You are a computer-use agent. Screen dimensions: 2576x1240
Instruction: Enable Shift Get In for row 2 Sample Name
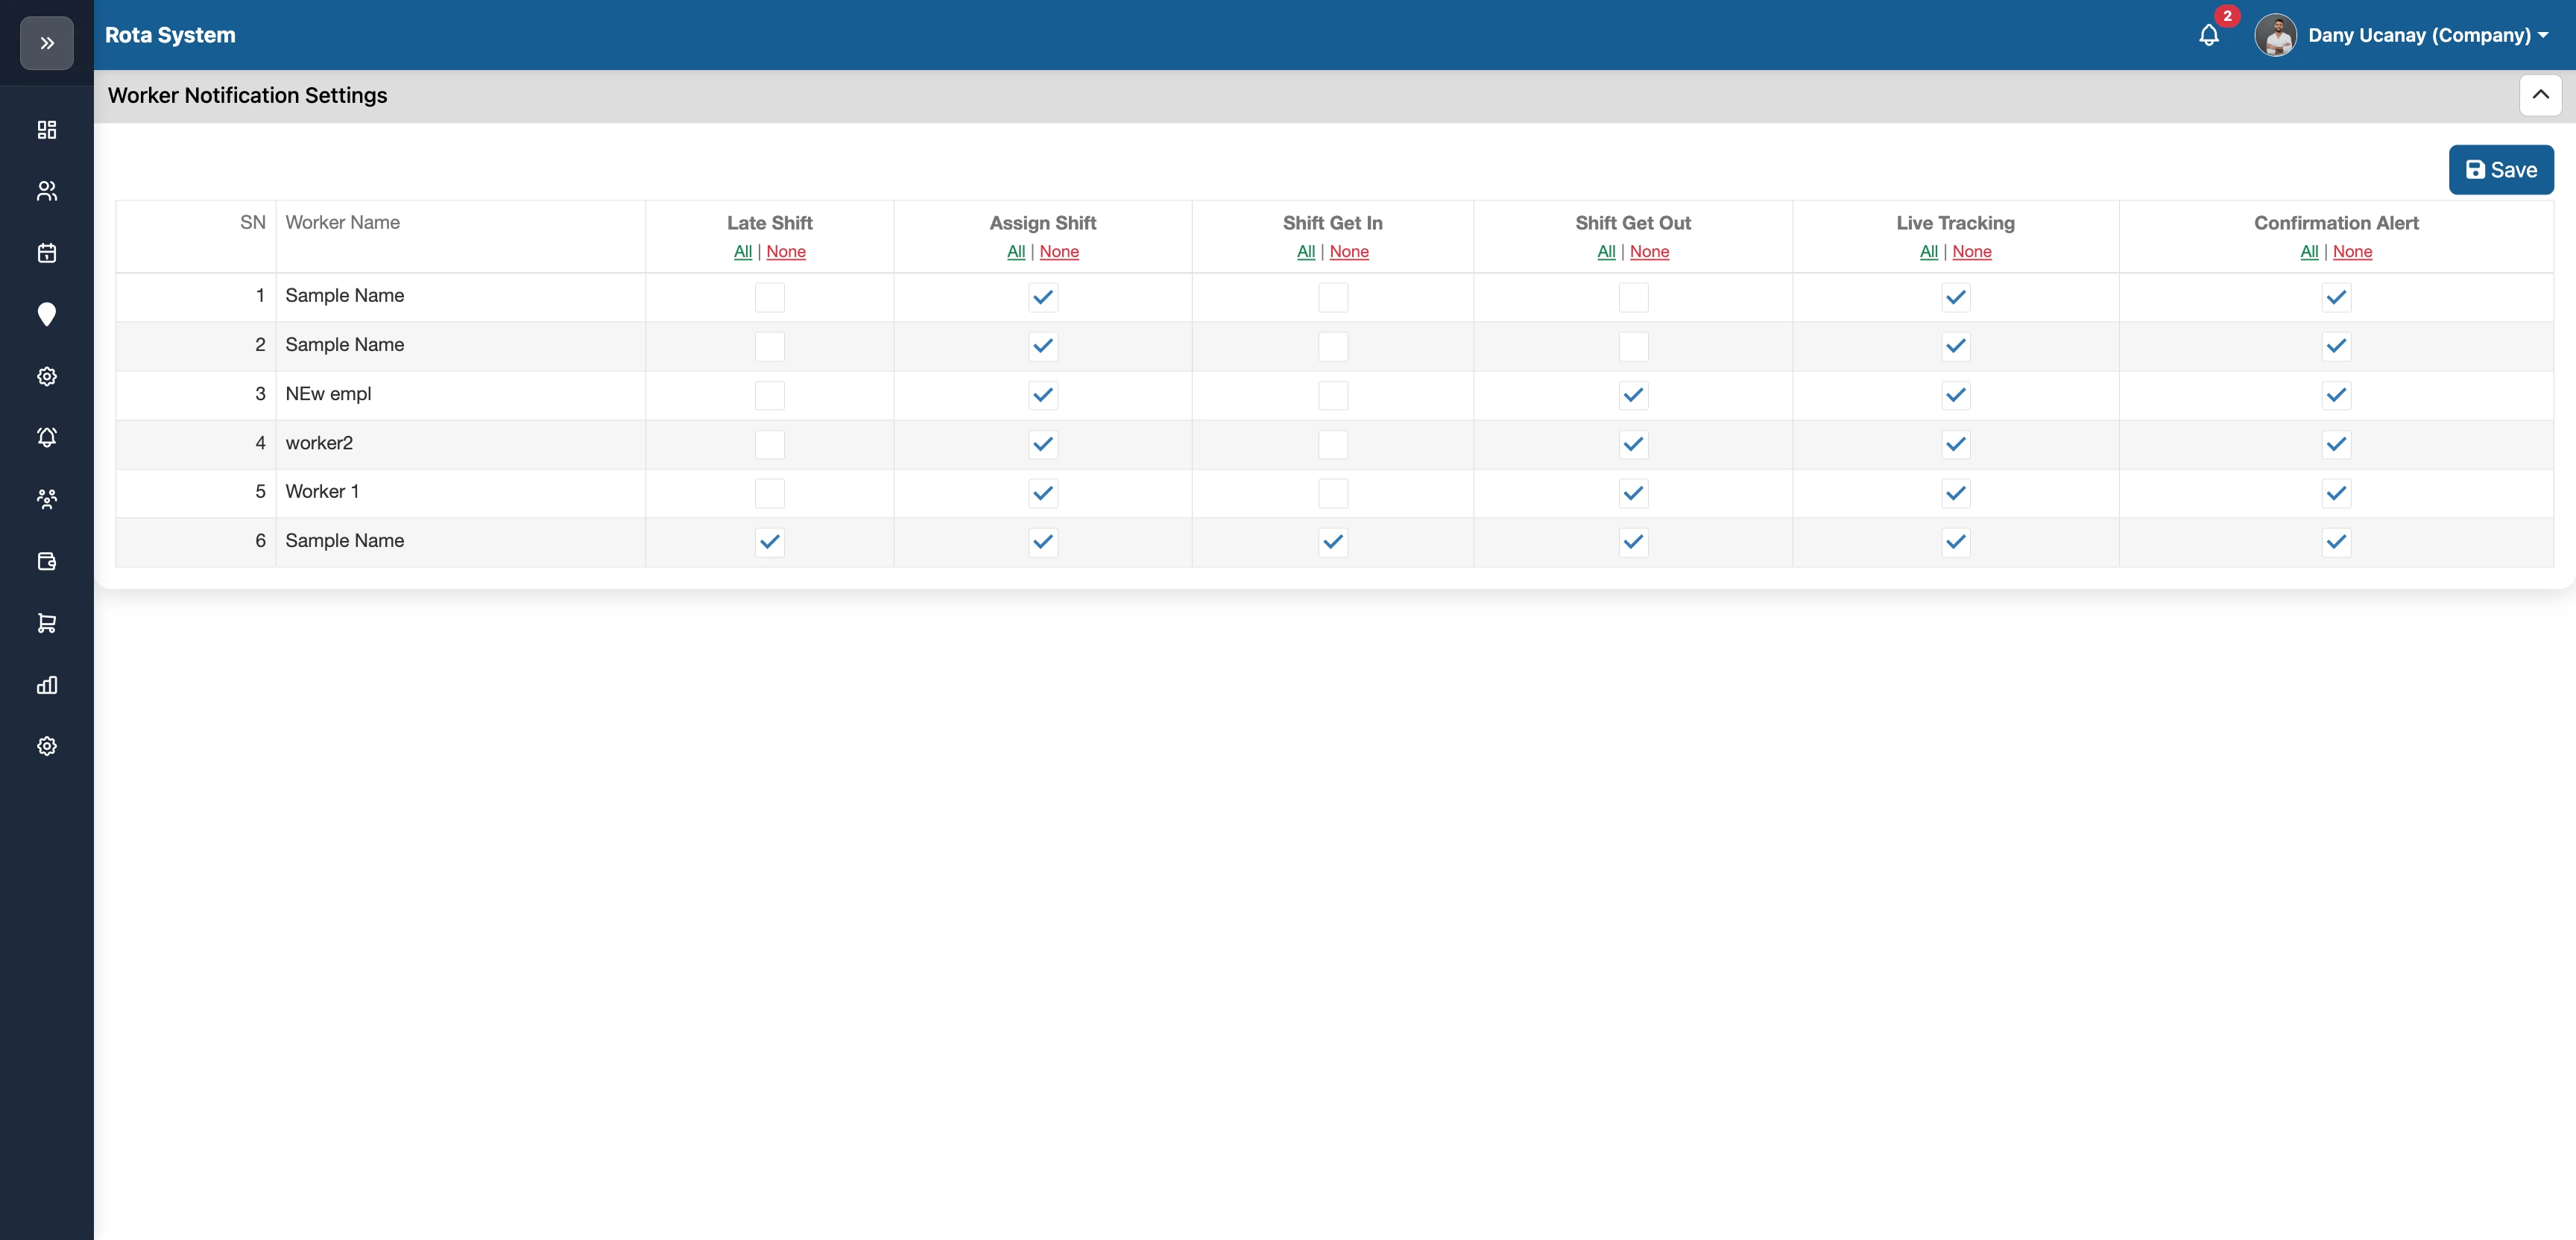coord(1332,346)
